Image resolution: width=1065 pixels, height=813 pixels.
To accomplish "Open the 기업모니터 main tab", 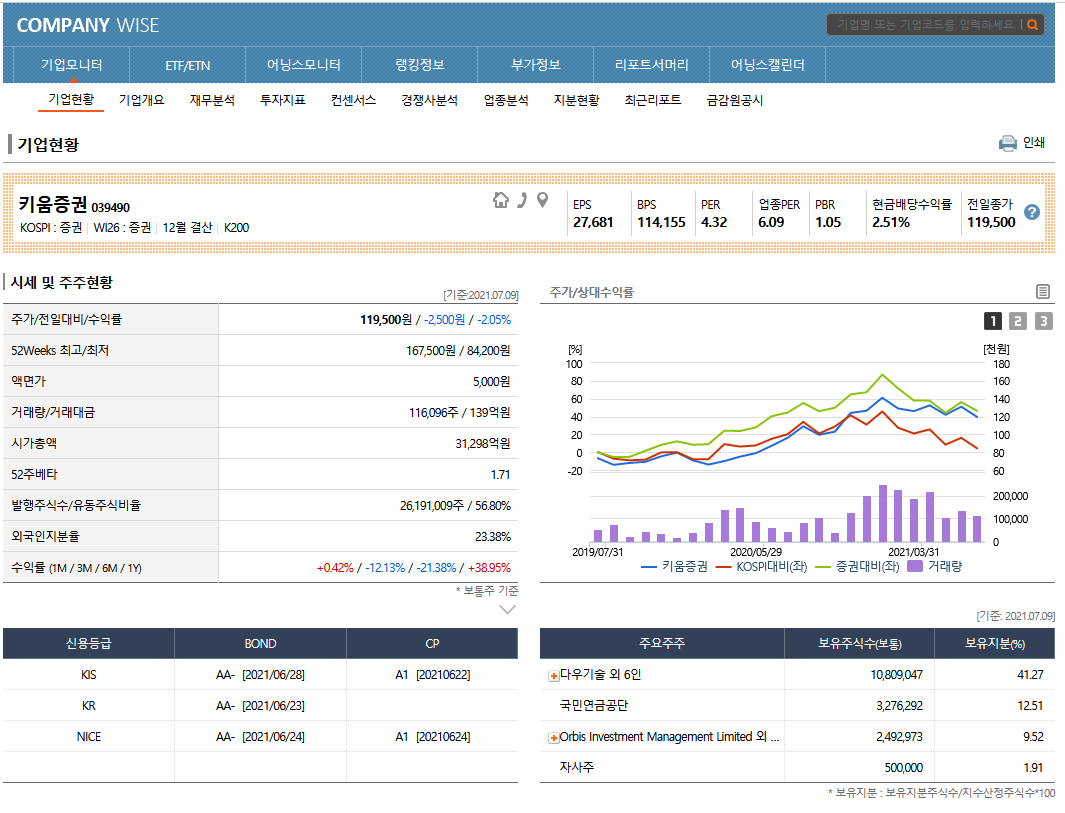I will tap(71, 65).
